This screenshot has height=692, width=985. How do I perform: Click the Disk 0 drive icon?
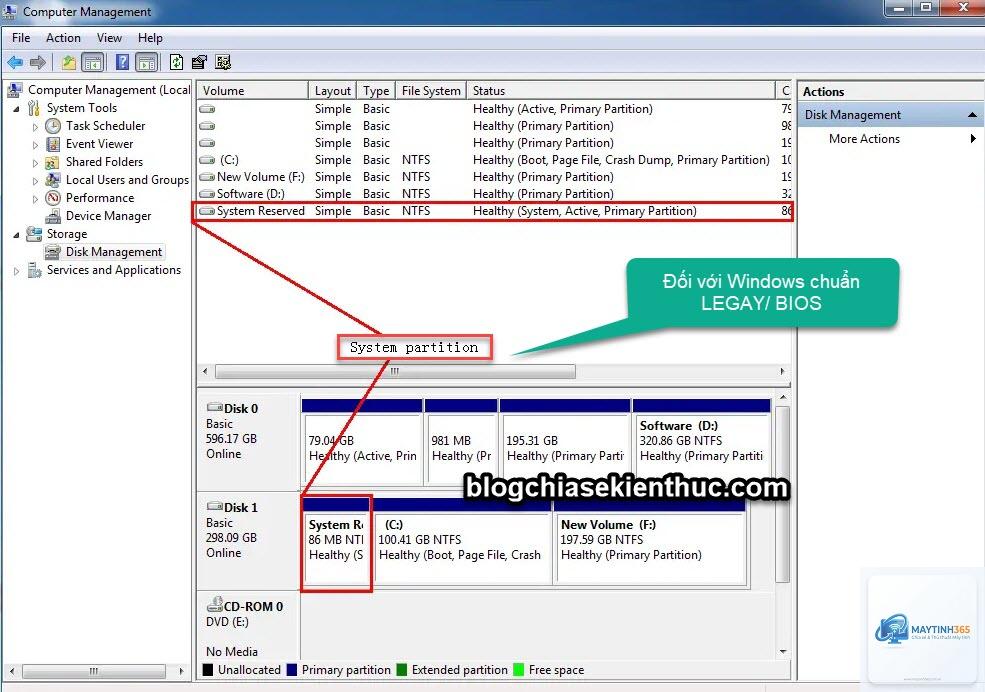click(215, 408)
